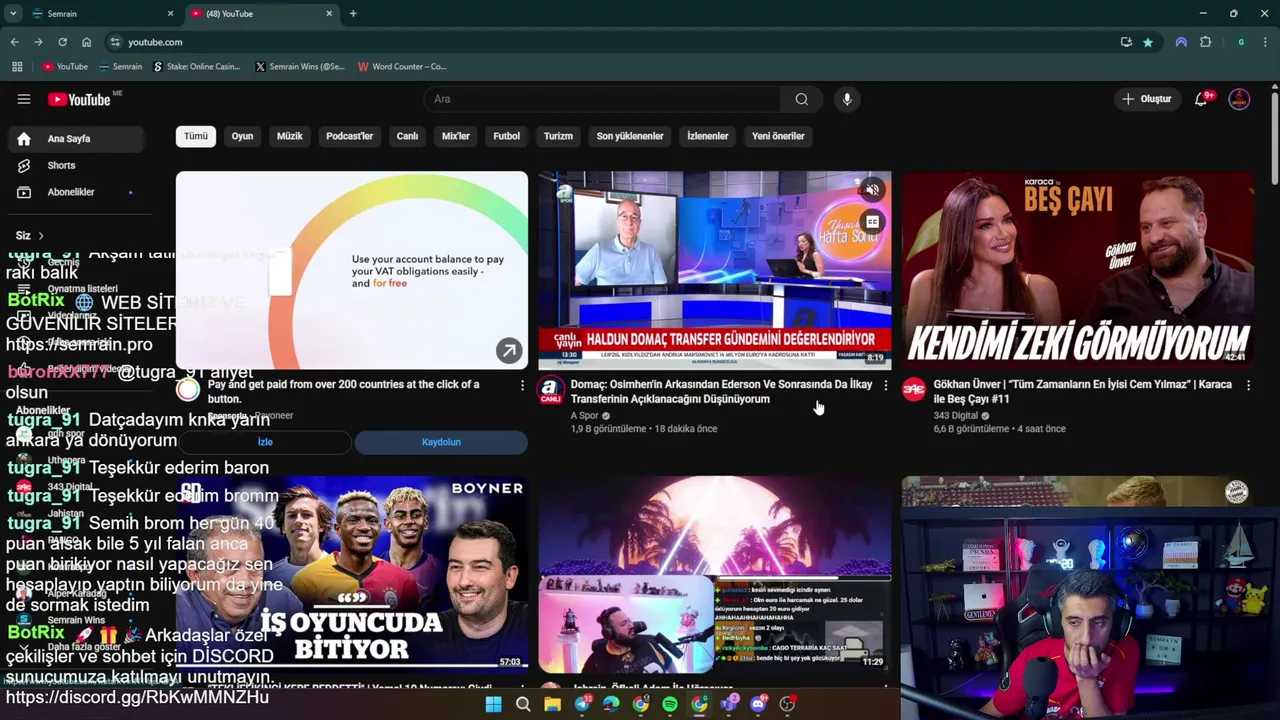Open more options for Domaç video
This screenshot has width=1280, height=720.
(885, 385)
